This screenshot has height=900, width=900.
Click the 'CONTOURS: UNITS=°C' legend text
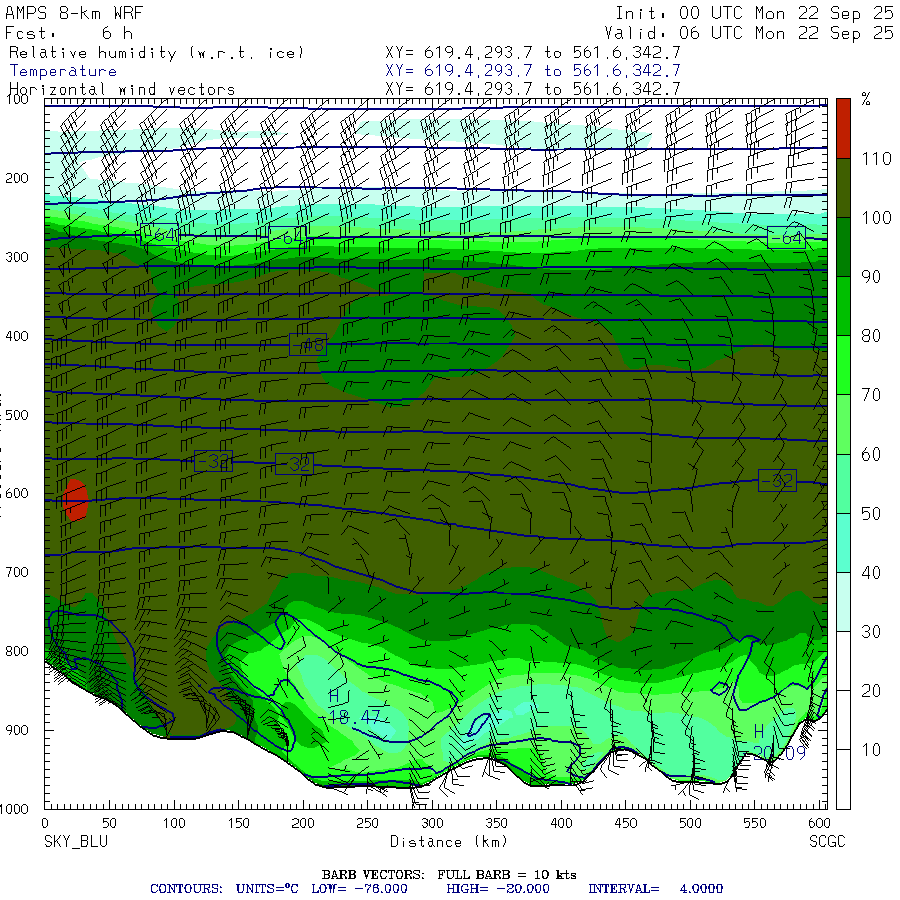point(224,889)
